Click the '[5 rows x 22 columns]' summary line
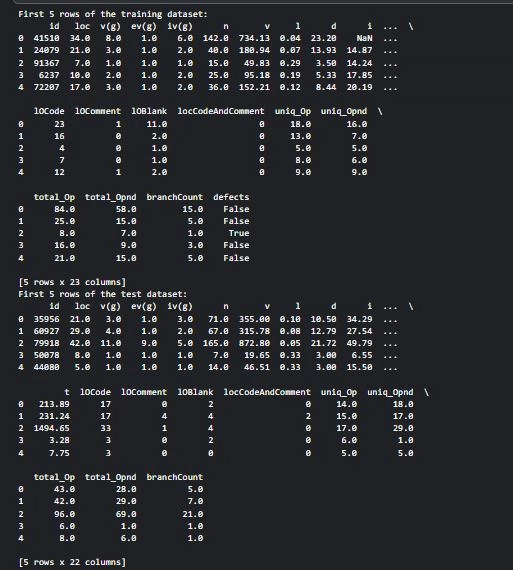513x570 pixels. pos(72,562)
